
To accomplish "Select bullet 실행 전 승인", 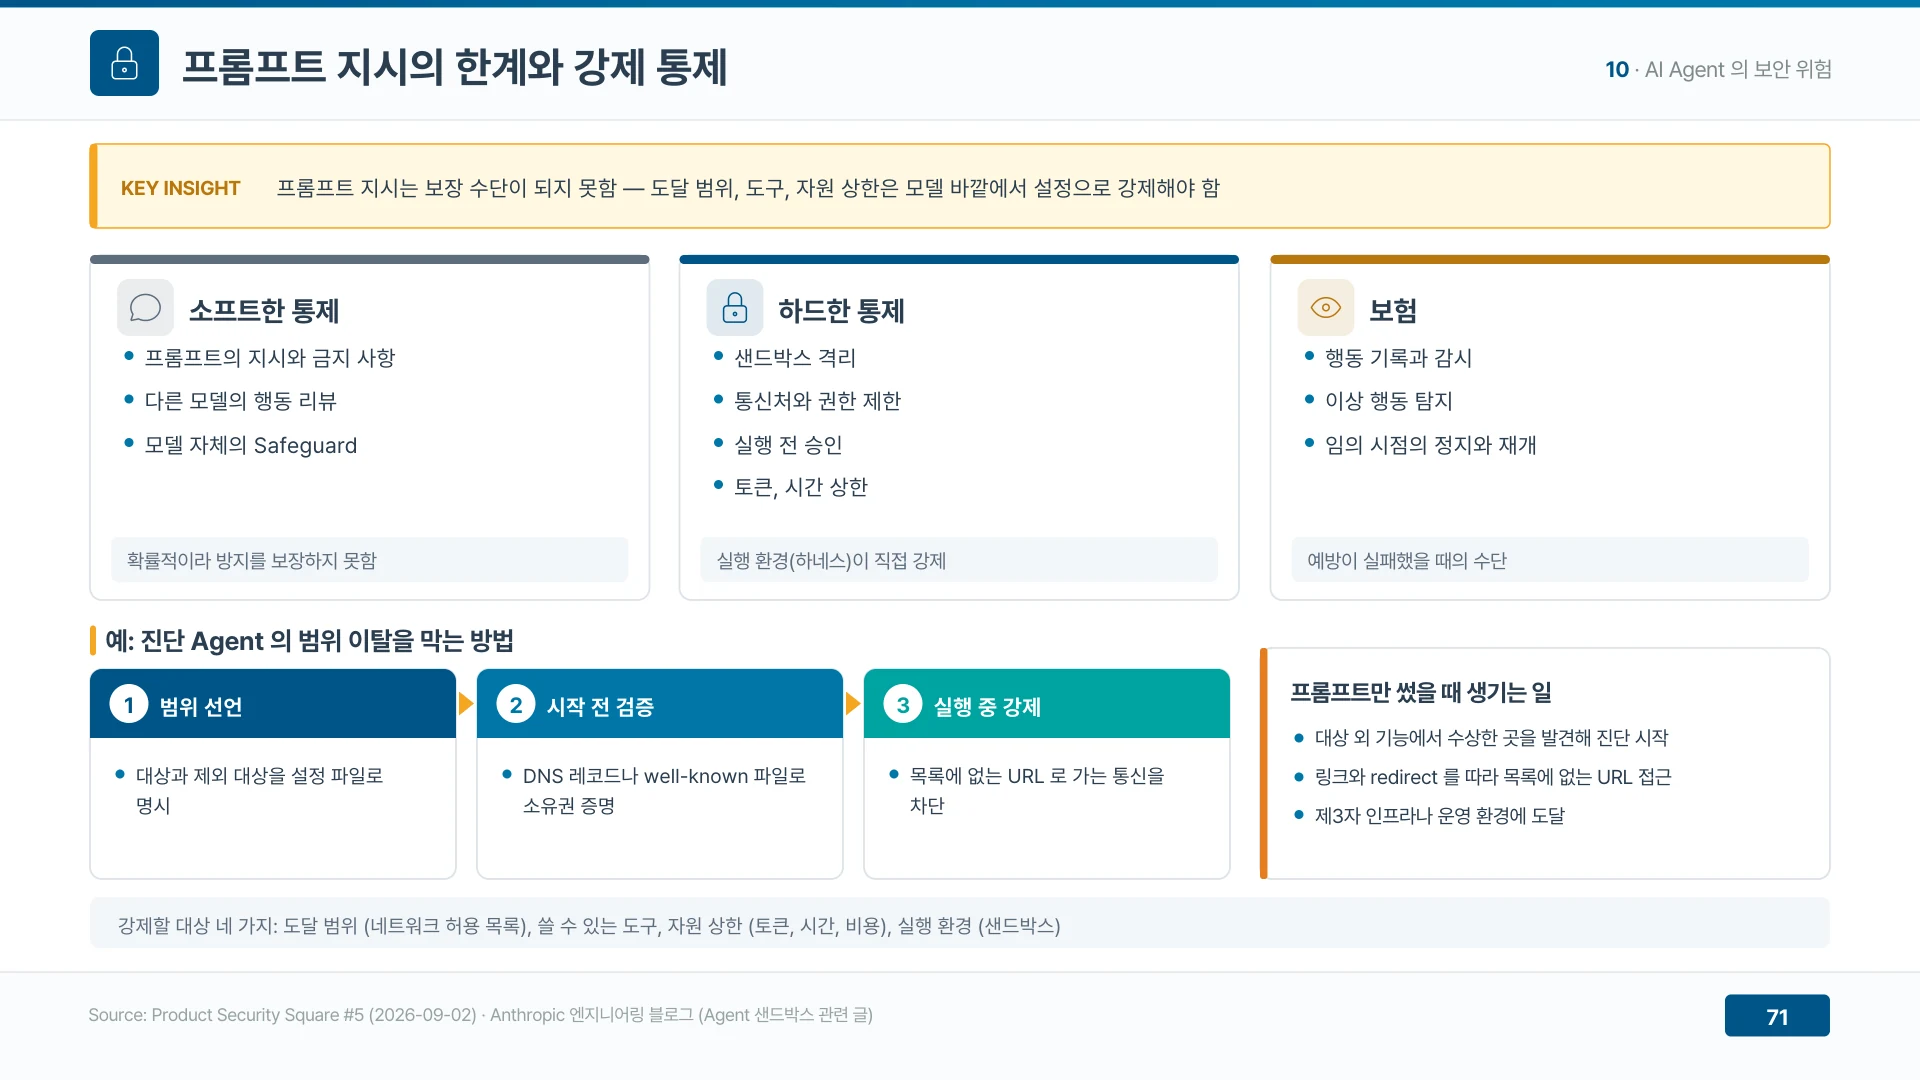I will 788,445.
